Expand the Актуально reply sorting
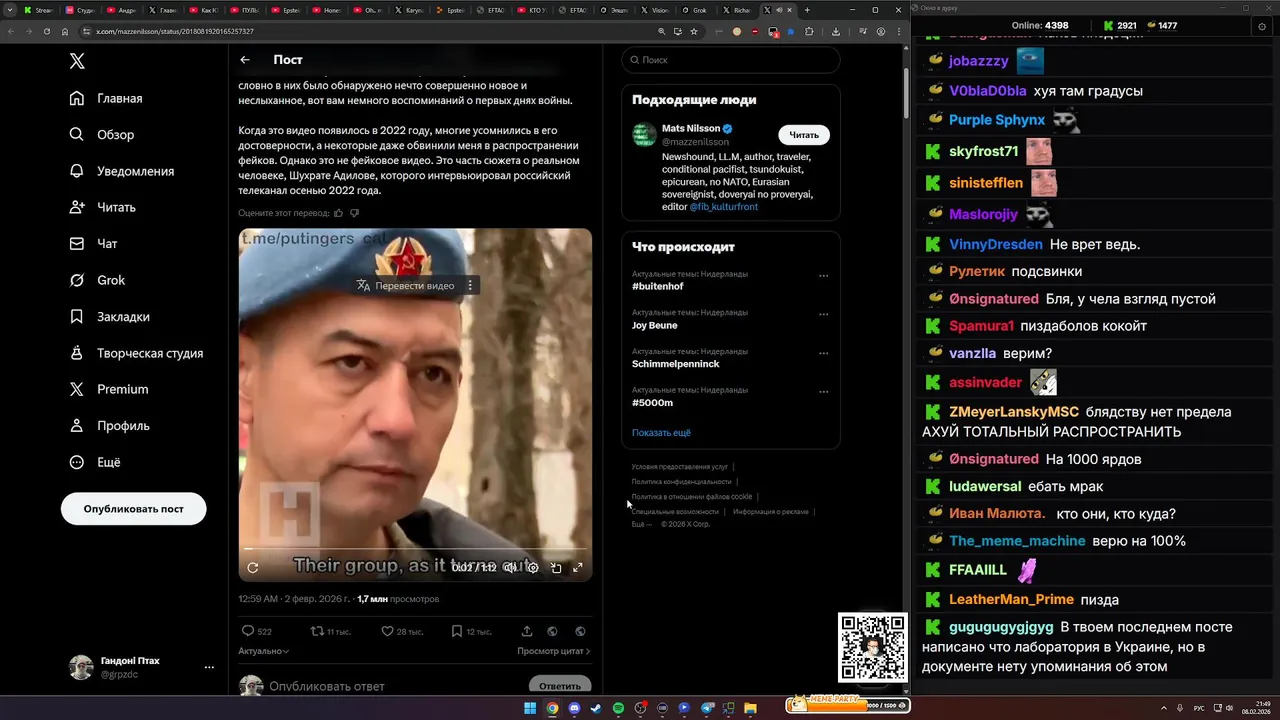Image resolution: width=1280 pixels, height=720 pixels. [x=264, y=651]
